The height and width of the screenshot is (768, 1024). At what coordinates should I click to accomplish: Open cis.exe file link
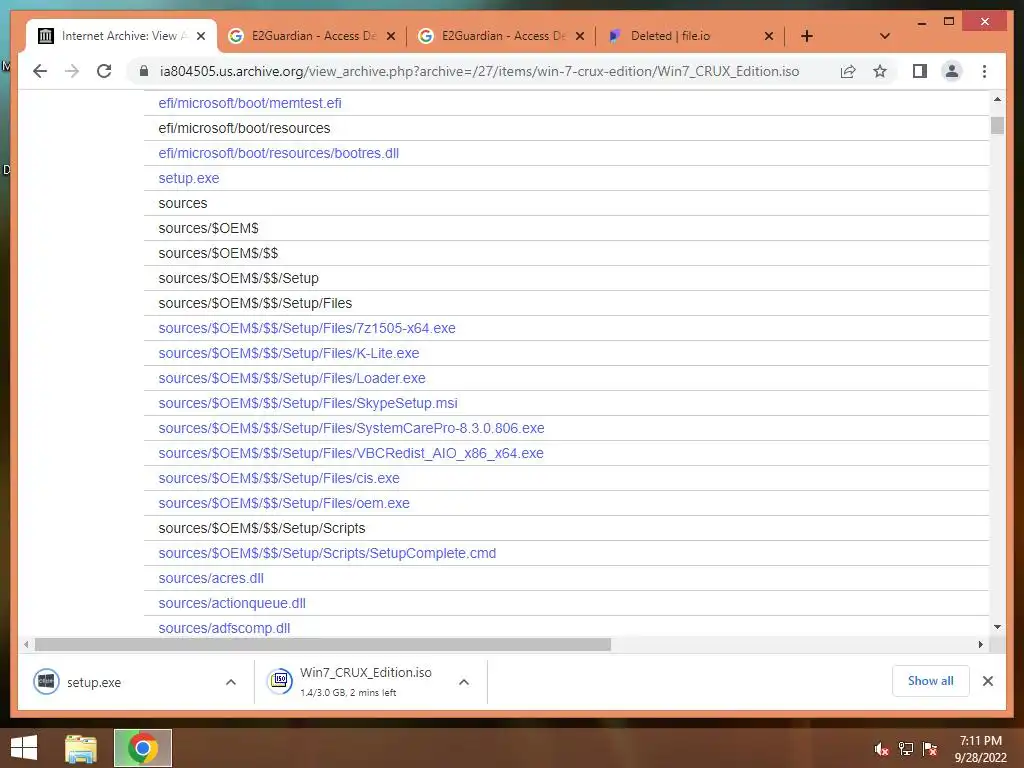[x=279, y=478]
